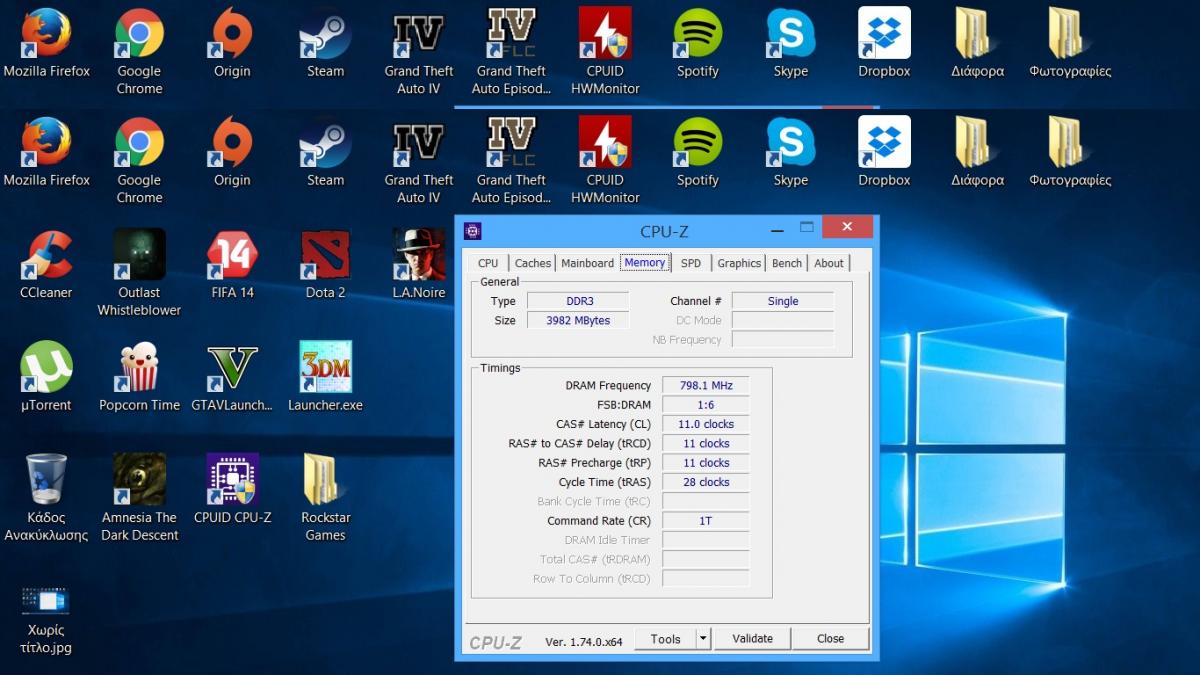
Task: Click the Row To Column (tRCD) field
Action: pos(705,579)
